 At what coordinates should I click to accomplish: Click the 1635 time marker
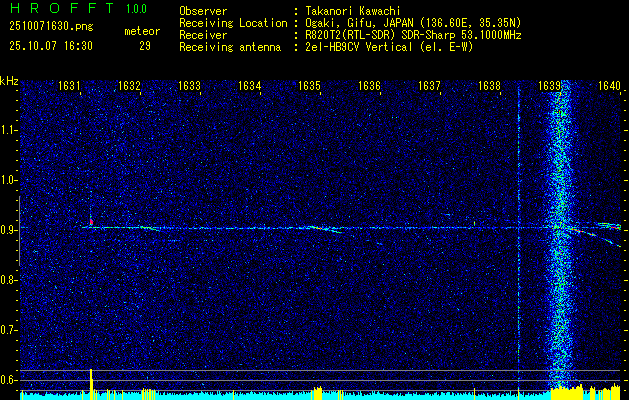(x=309, y=86)
